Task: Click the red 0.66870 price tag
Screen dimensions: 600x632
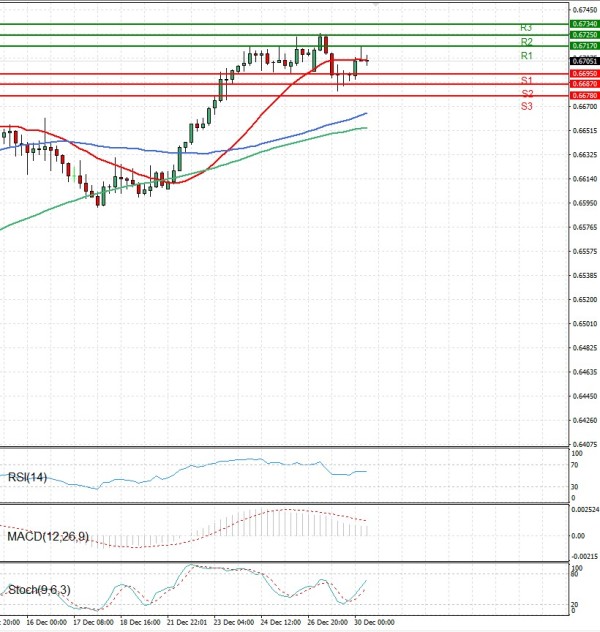Action: click(x=584, y=85)
